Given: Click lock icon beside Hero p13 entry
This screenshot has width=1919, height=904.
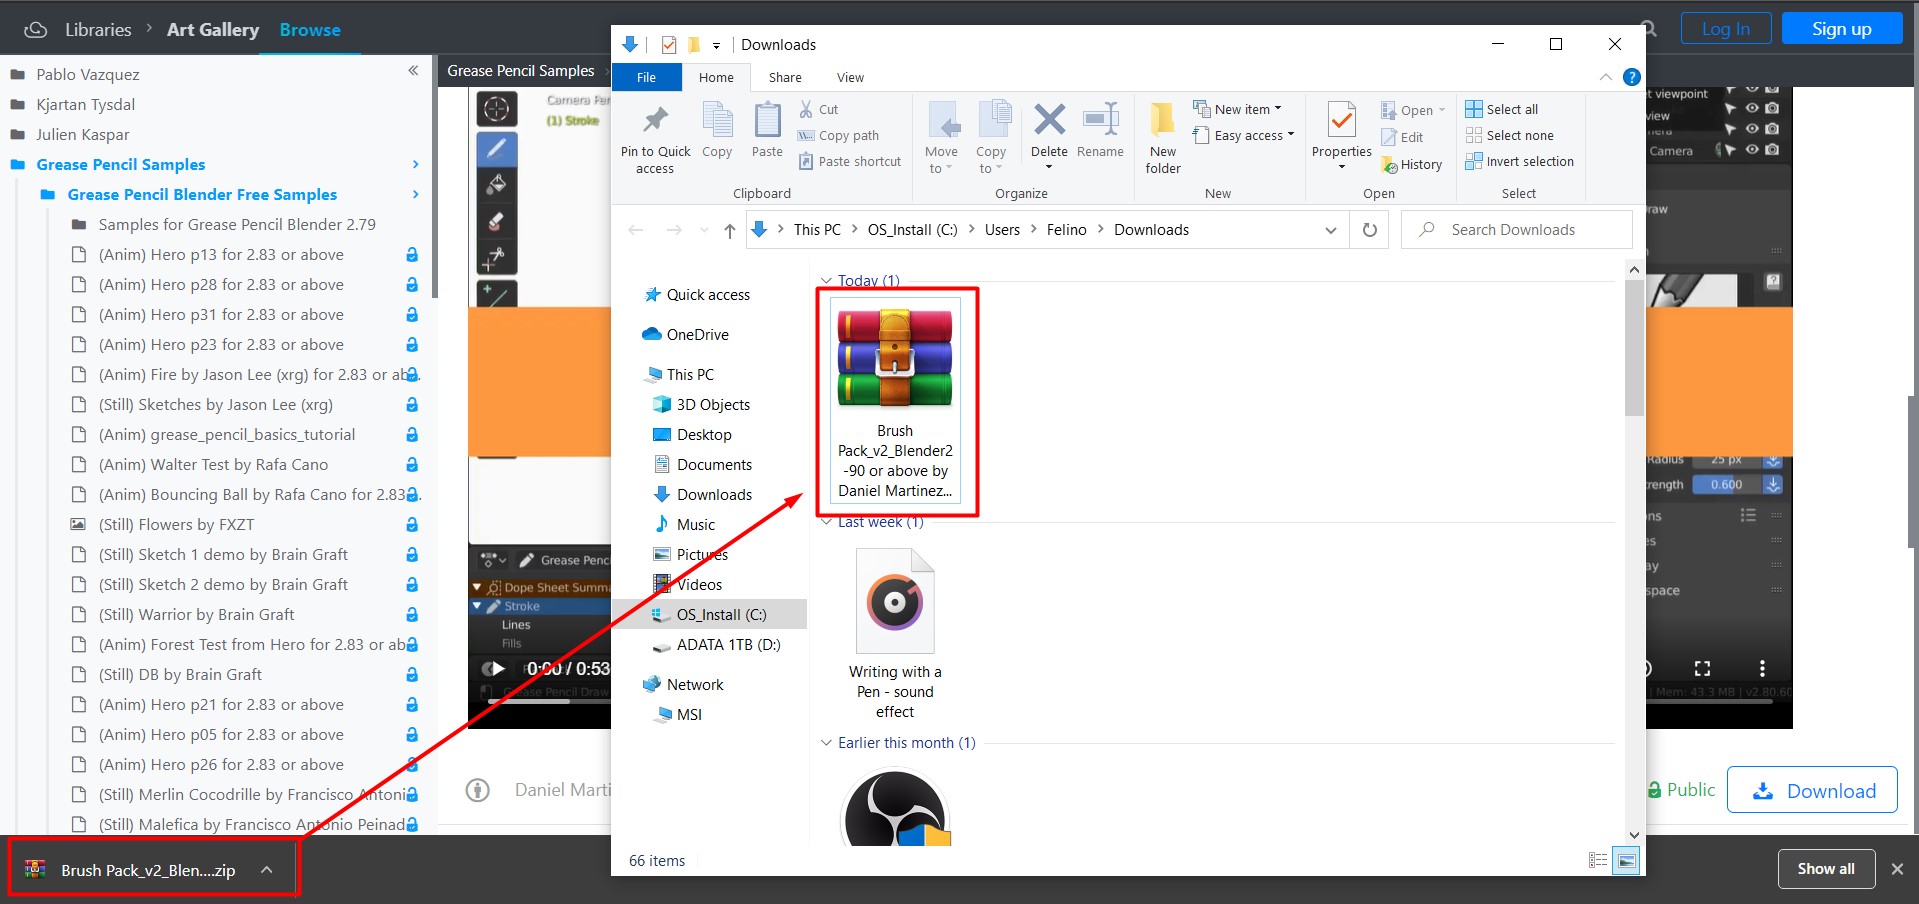Looking at the screenshot, I should coord(412,255).
